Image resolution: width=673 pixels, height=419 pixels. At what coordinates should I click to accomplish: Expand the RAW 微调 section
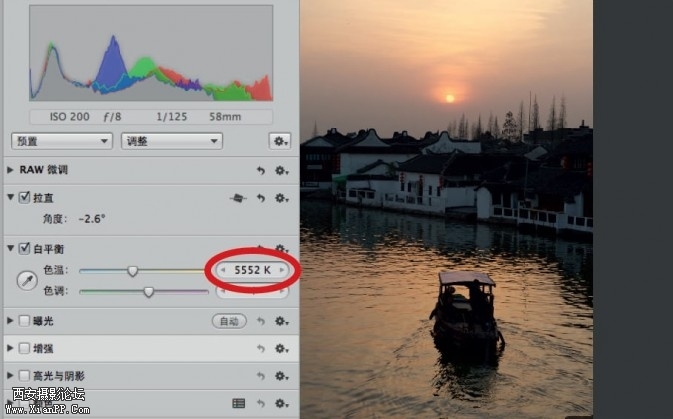11,170
